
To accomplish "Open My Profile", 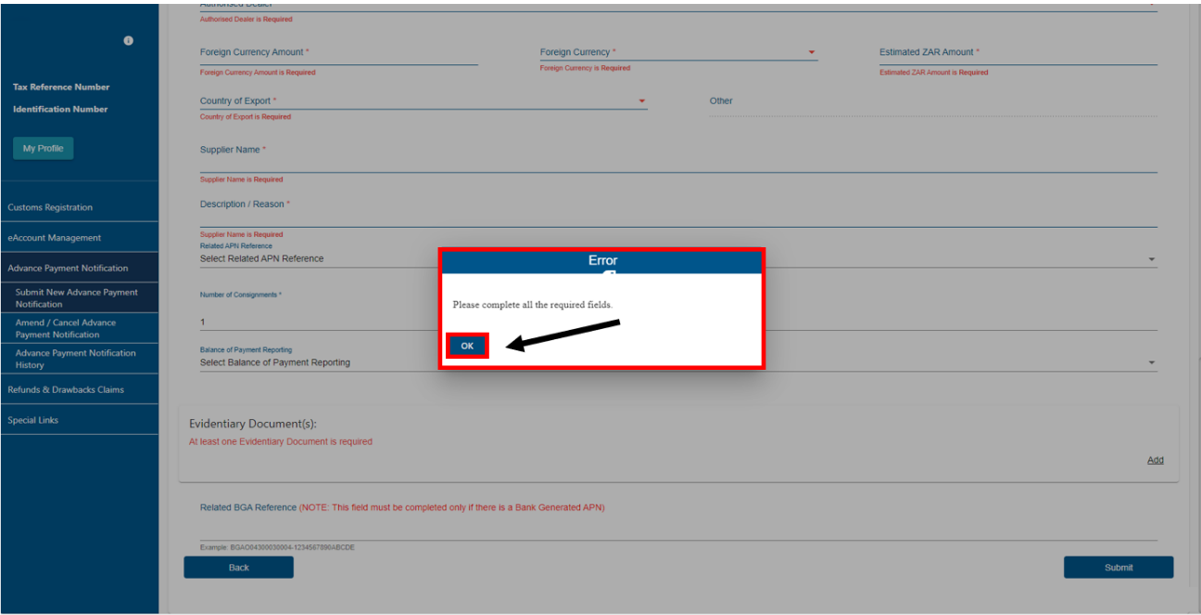I will coord(43,148).
